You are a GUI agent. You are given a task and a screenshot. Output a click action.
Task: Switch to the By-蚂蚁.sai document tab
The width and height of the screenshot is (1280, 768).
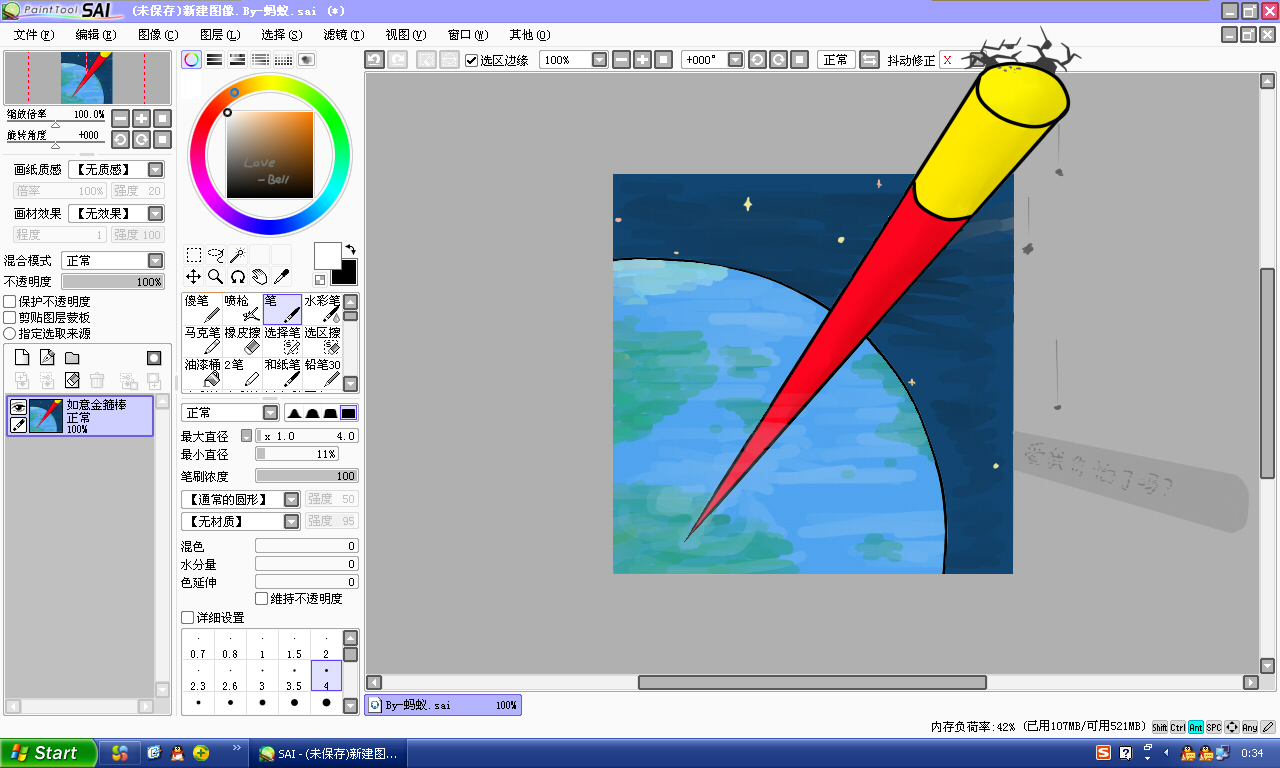[x=443, y=705]
